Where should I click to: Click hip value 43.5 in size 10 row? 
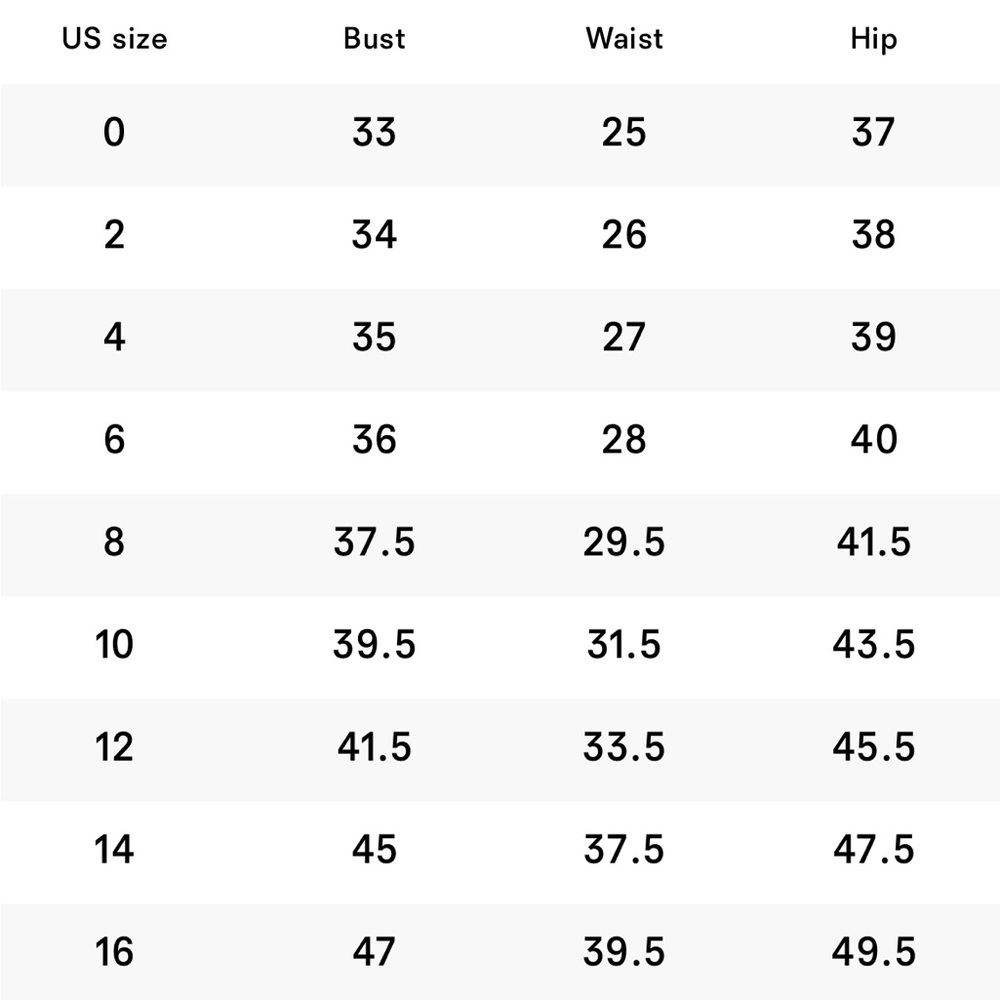(874, 644)
